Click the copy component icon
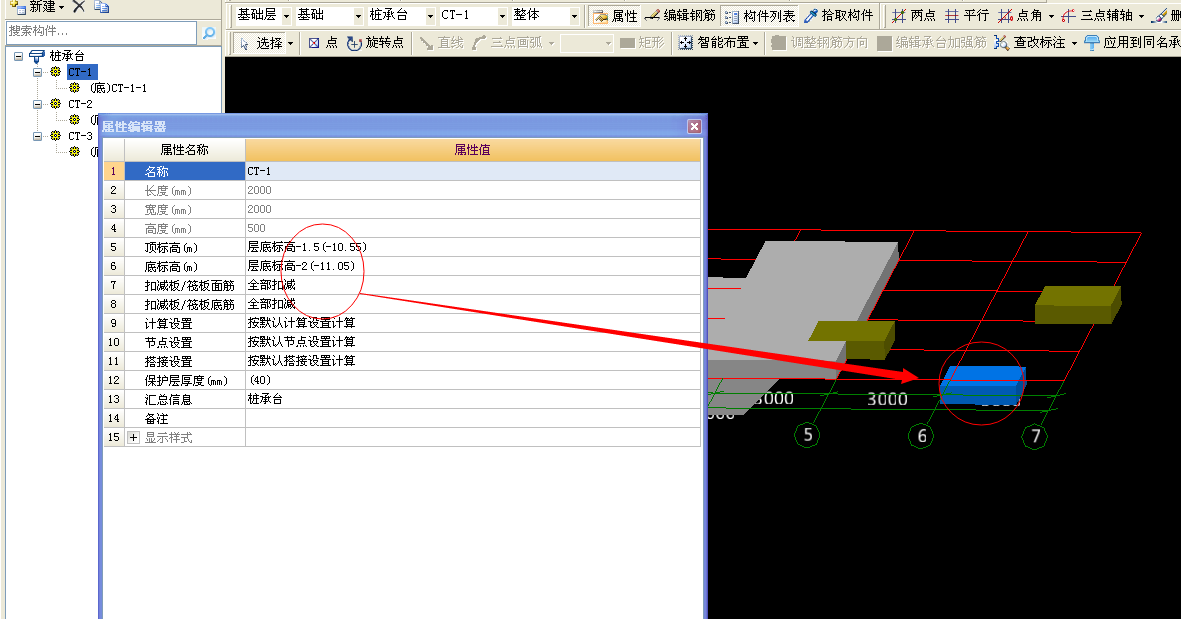The height and width of the screenshot is (619, 1181). point(102,7)
